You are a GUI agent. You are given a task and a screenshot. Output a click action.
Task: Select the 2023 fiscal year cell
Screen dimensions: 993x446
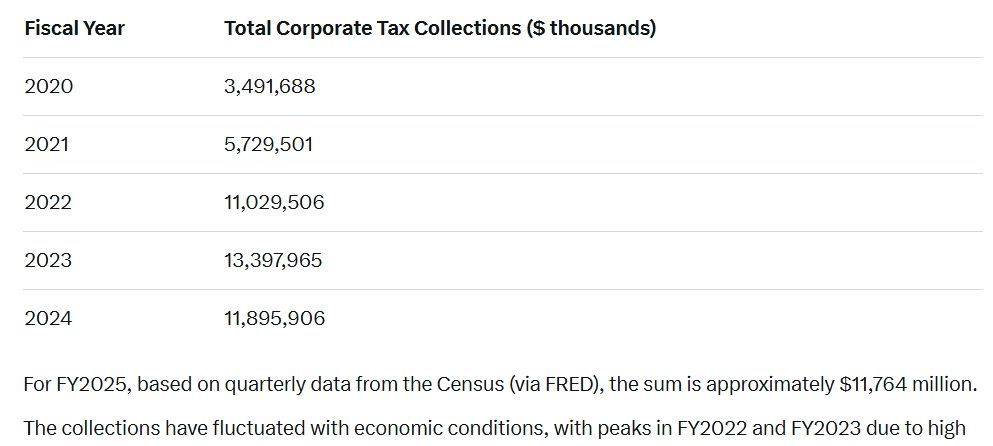[x=48, y=260]
